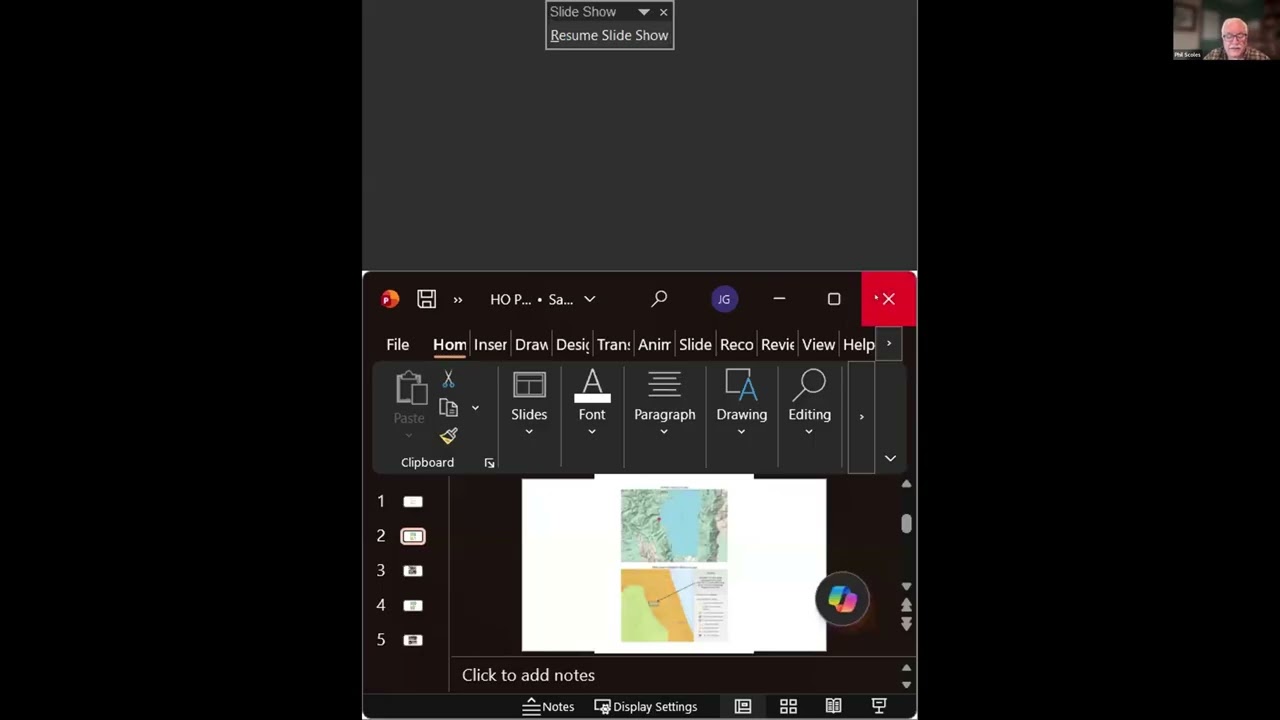
Task: Expand the Copy dropdown arrow
Action: [475, 408]
